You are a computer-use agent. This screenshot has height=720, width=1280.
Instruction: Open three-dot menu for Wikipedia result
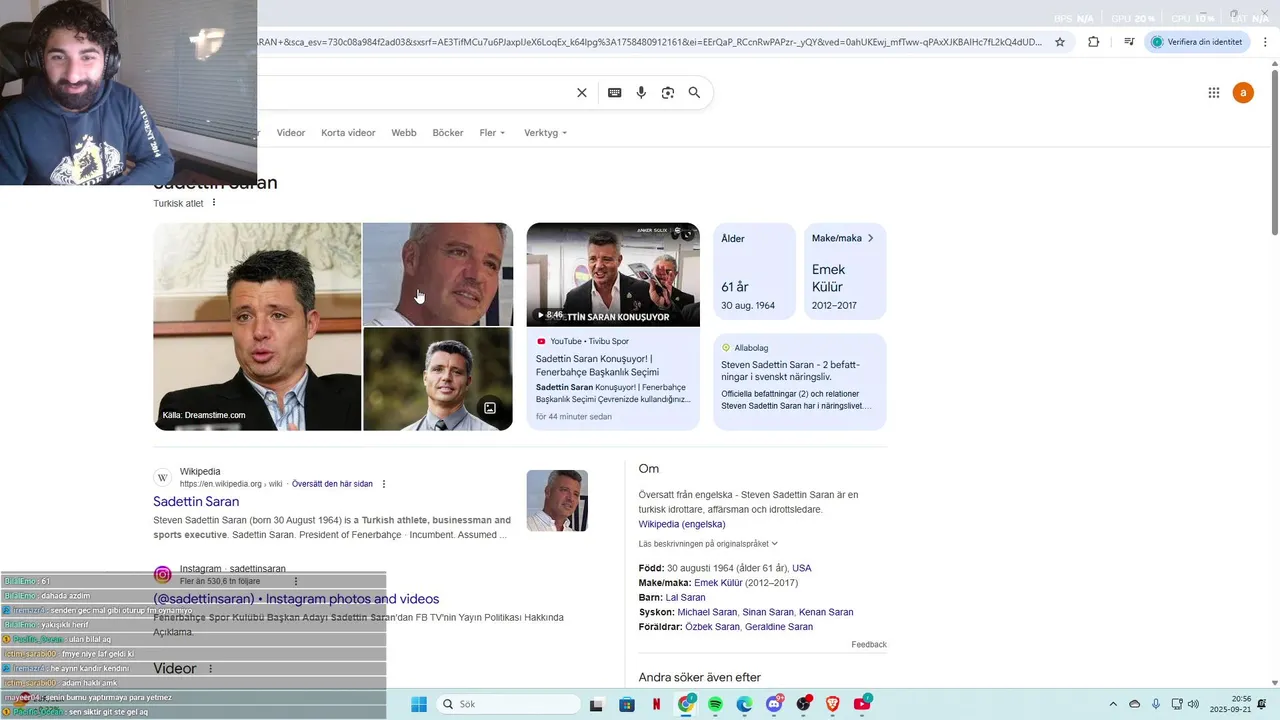tap(384, 484)
